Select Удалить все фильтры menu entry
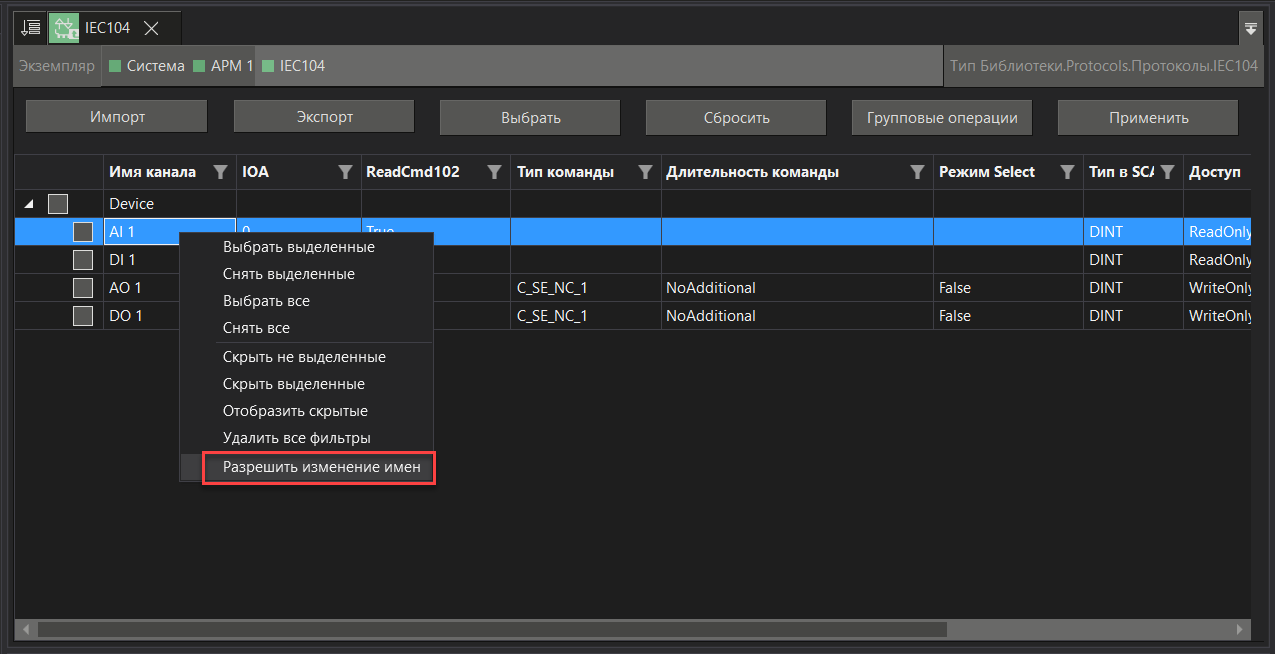Screen dimensions: 1275x654 296,438
